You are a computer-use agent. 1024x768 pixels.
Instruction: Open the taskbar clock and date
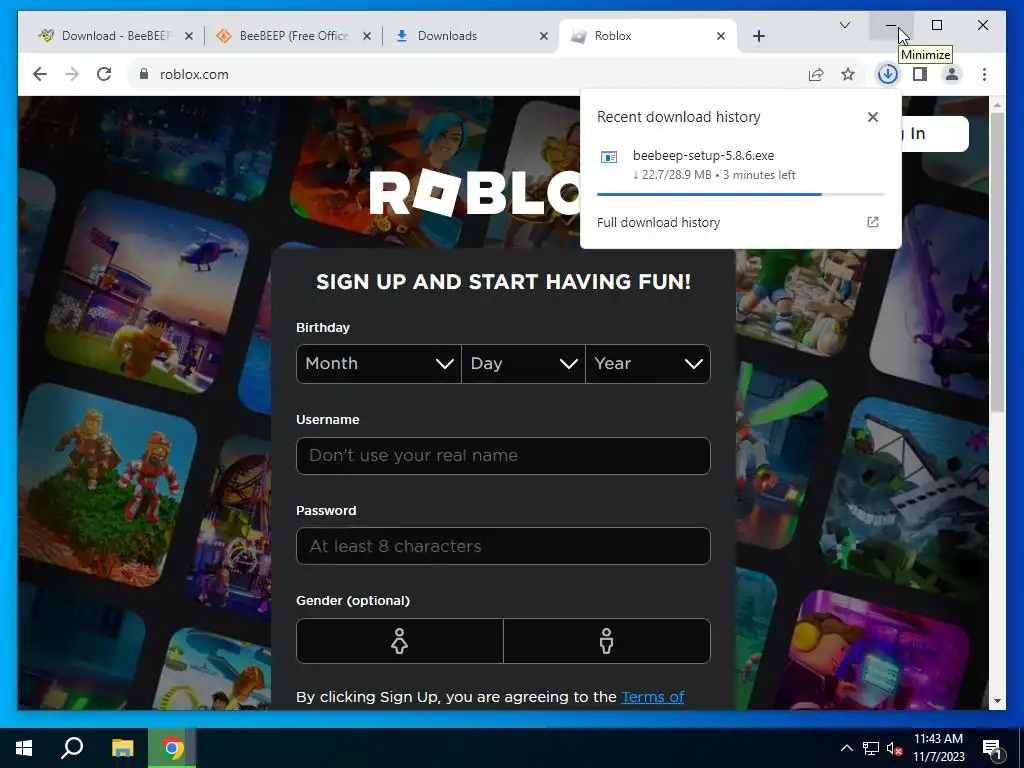click(x=938, y=748)
